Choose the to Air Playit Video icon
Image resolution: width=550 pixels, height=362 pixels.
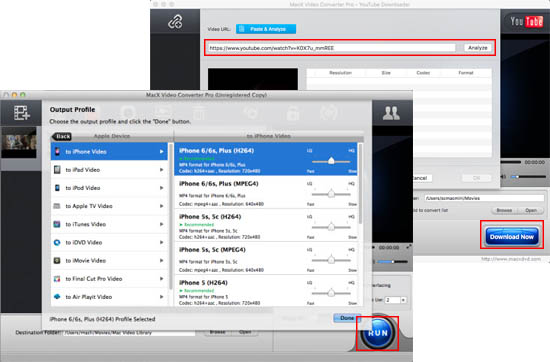coord(57,297)
